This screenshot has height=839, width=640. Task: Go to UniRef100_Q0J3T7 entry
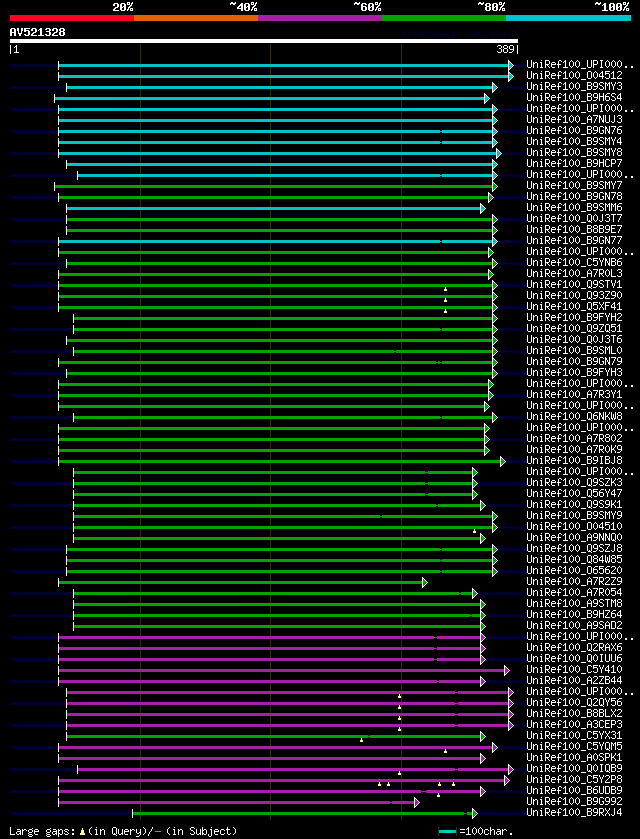pyautogui.click(x=574, y=218)
